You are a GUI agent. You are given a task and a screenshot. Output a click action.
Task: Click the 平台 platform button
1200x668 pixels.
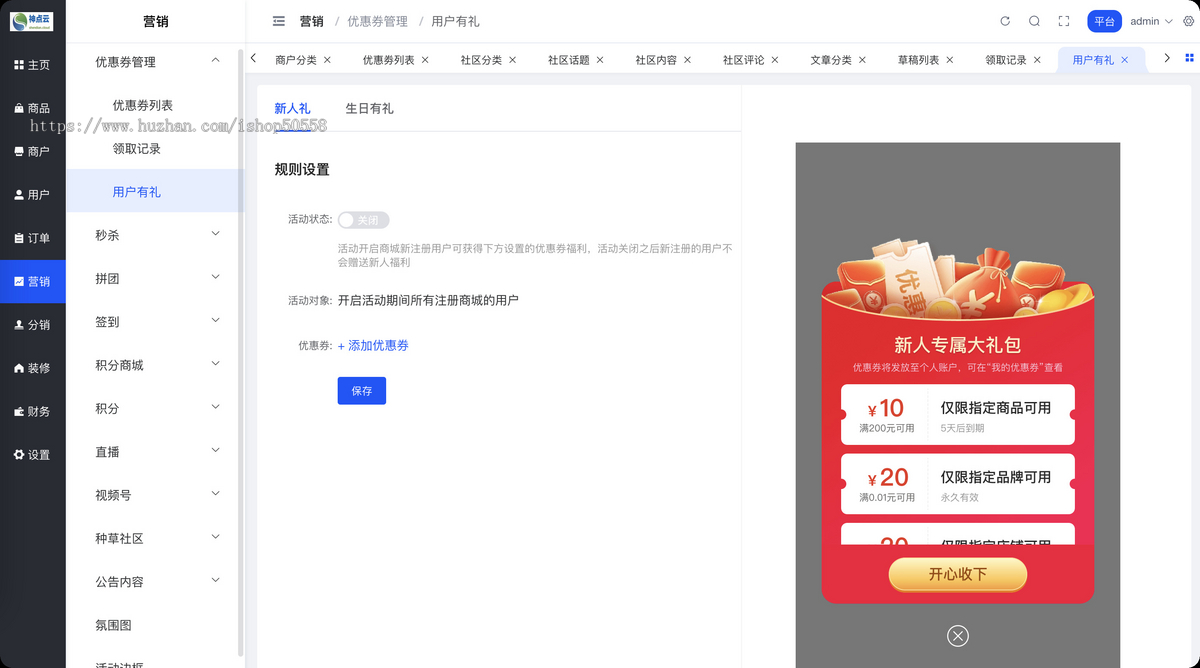coord(1104,21)
